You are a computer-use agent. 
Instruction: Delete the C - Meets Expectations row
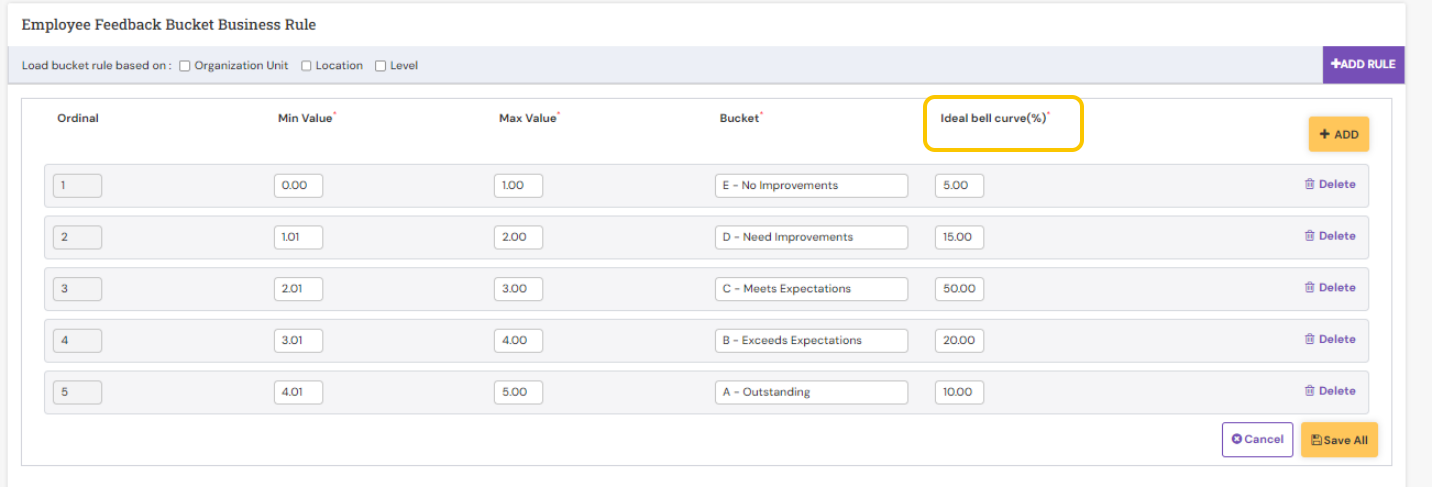point(1330,287)
